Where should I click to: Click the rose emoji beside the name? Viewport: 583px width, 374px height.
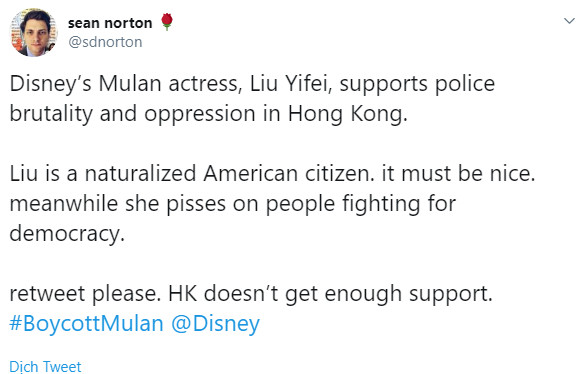click(167, 22)
